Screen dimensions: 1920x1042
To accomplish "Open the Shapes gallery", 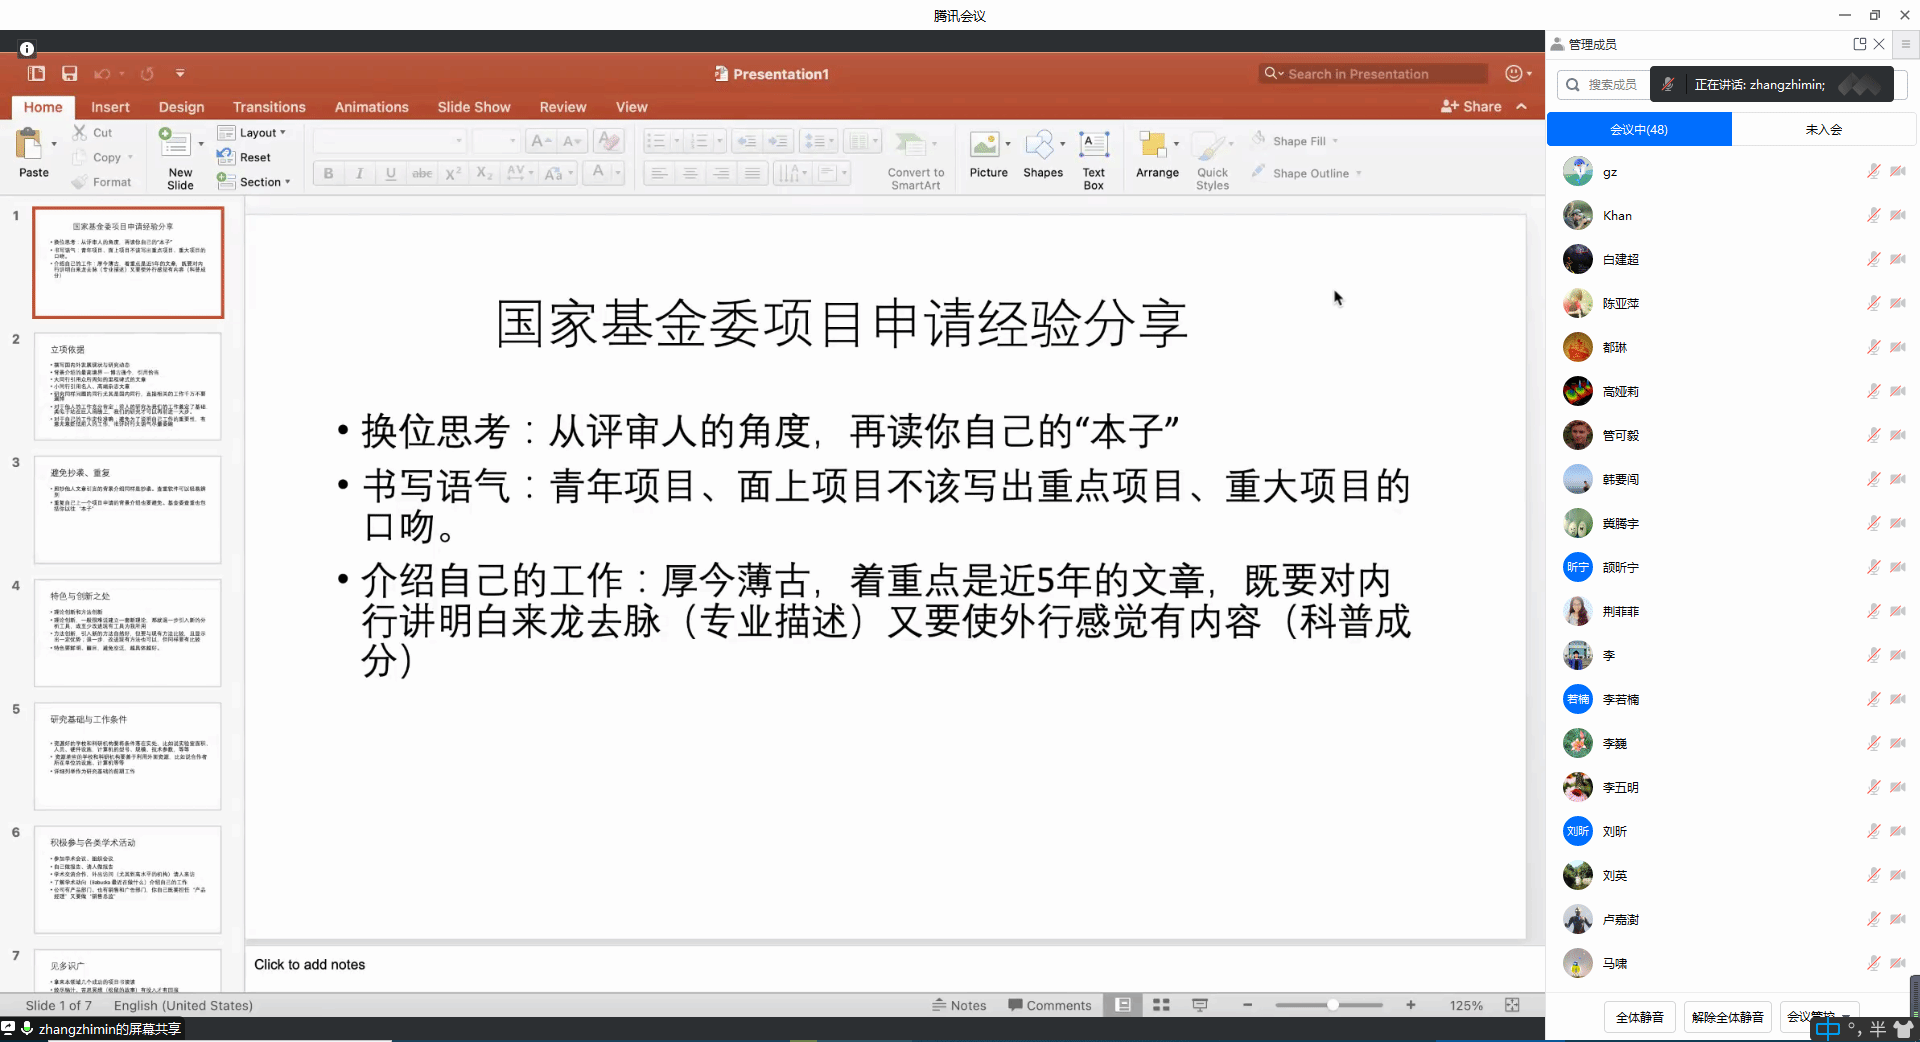I will coord(1041,146).
